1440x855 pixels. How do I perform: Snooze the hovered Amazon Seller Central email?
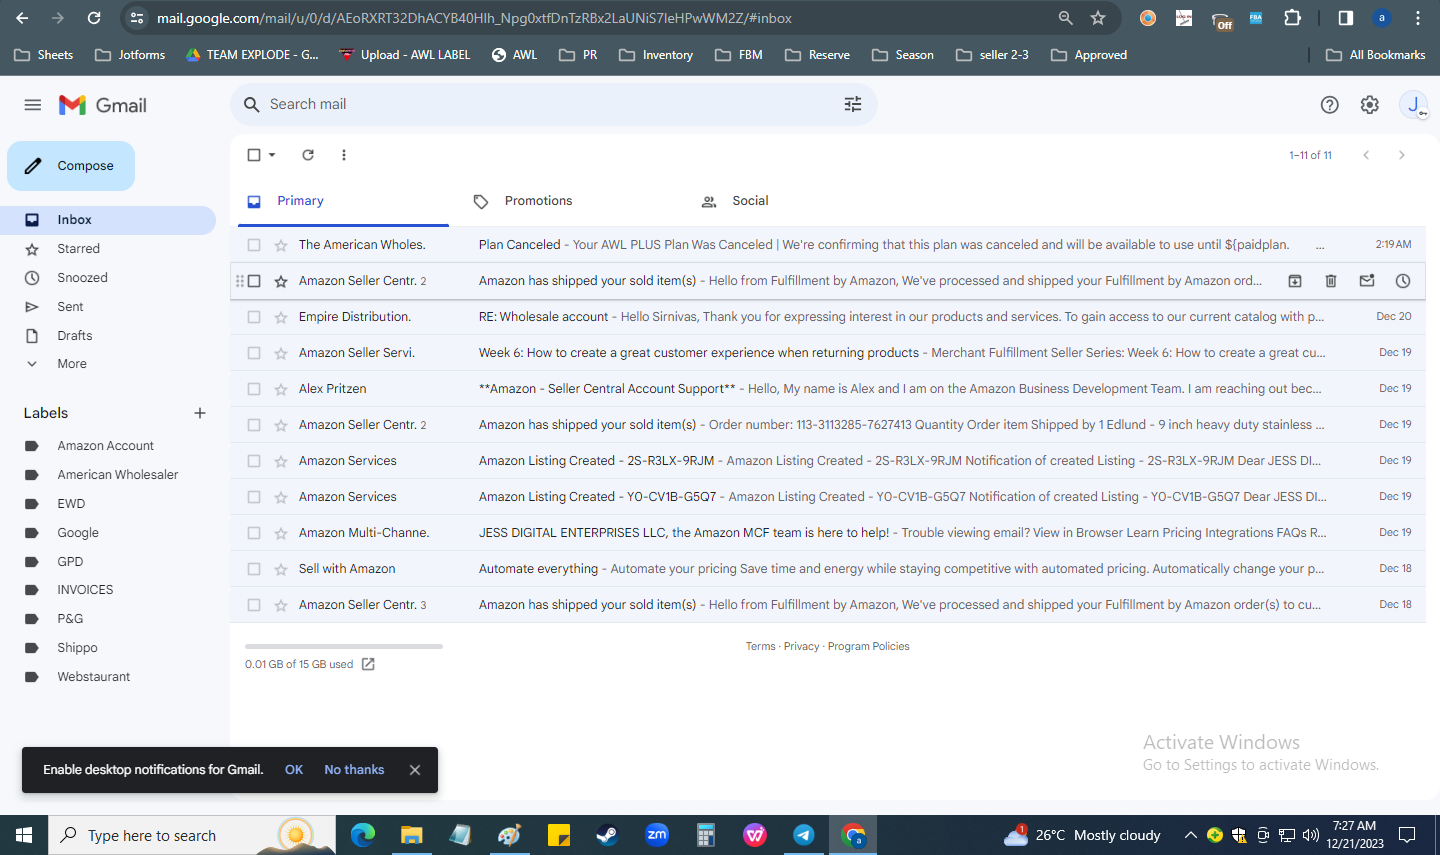[1403, 281]
